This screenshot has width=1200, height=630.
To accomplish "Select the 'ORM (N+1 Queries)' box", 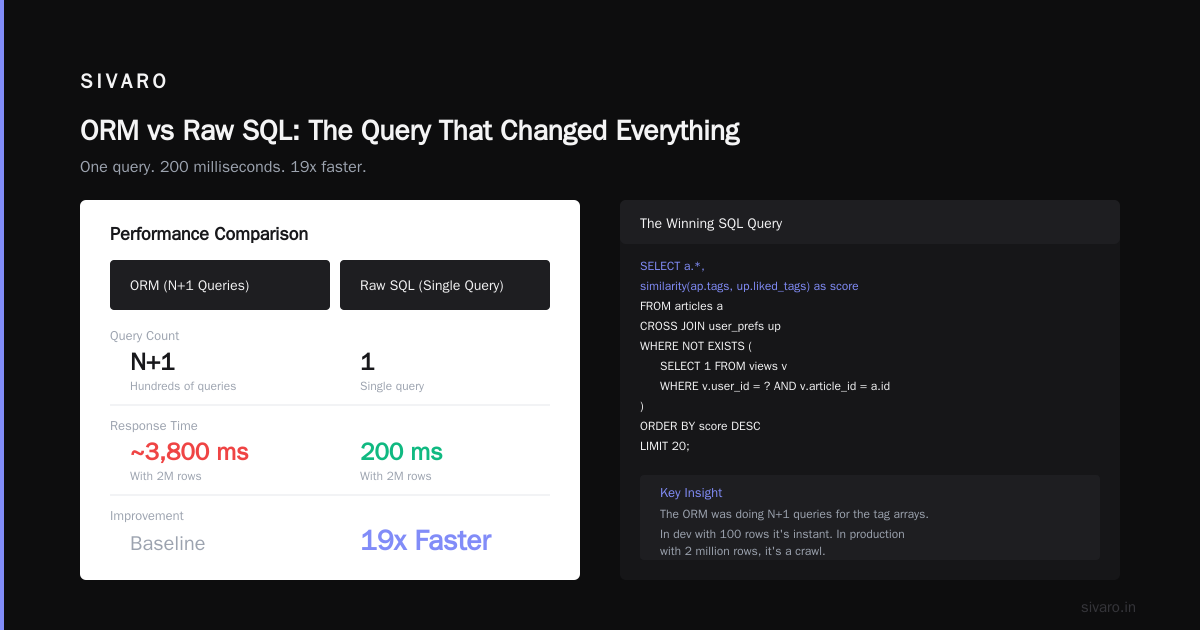I will pos(220,285).
